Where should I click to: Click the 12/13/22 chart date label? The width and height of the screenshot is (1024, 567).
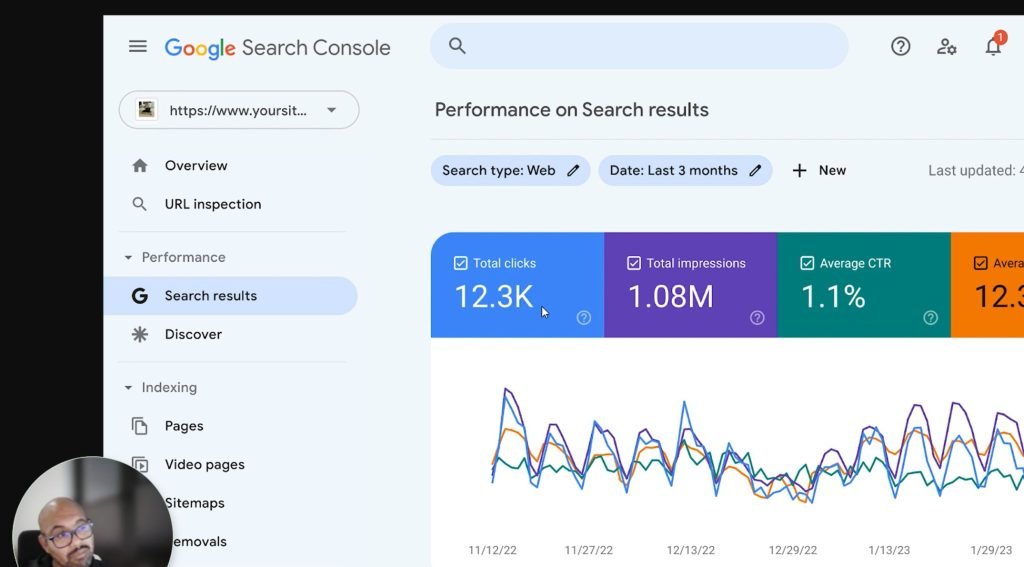pyautogui.click(x=690, y=550)
